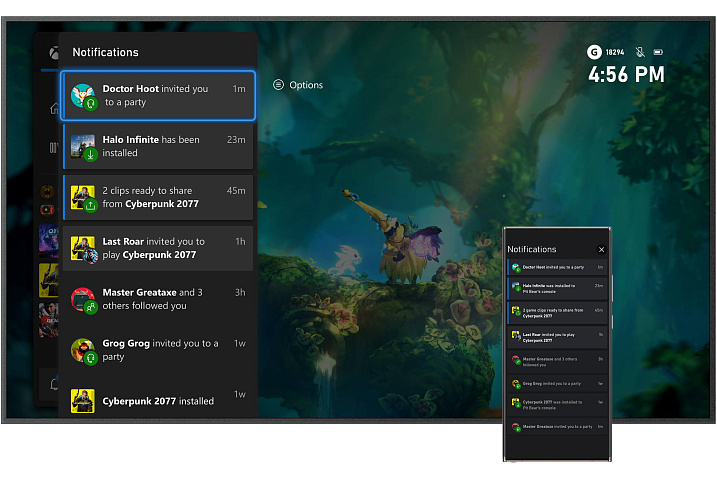The image size is (717, 478).
Task: Open Last Roar's Cyberpunk 2077 game invite
Action: point(158,248)
